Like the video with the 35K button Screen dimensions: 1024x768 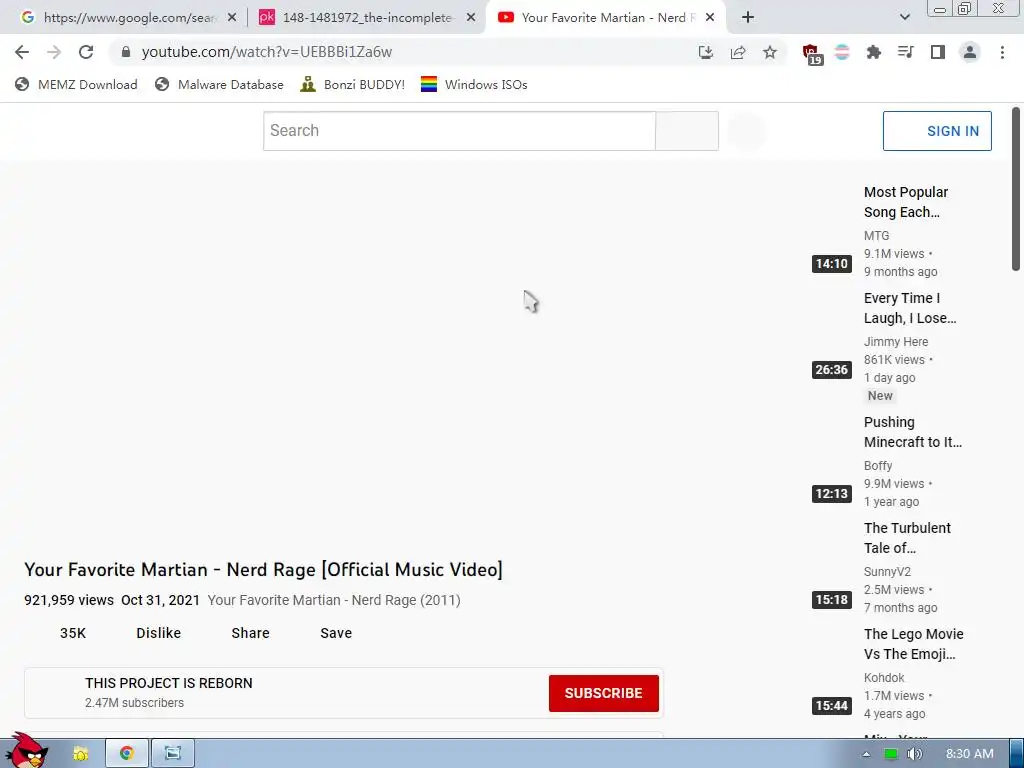[72, 633]
